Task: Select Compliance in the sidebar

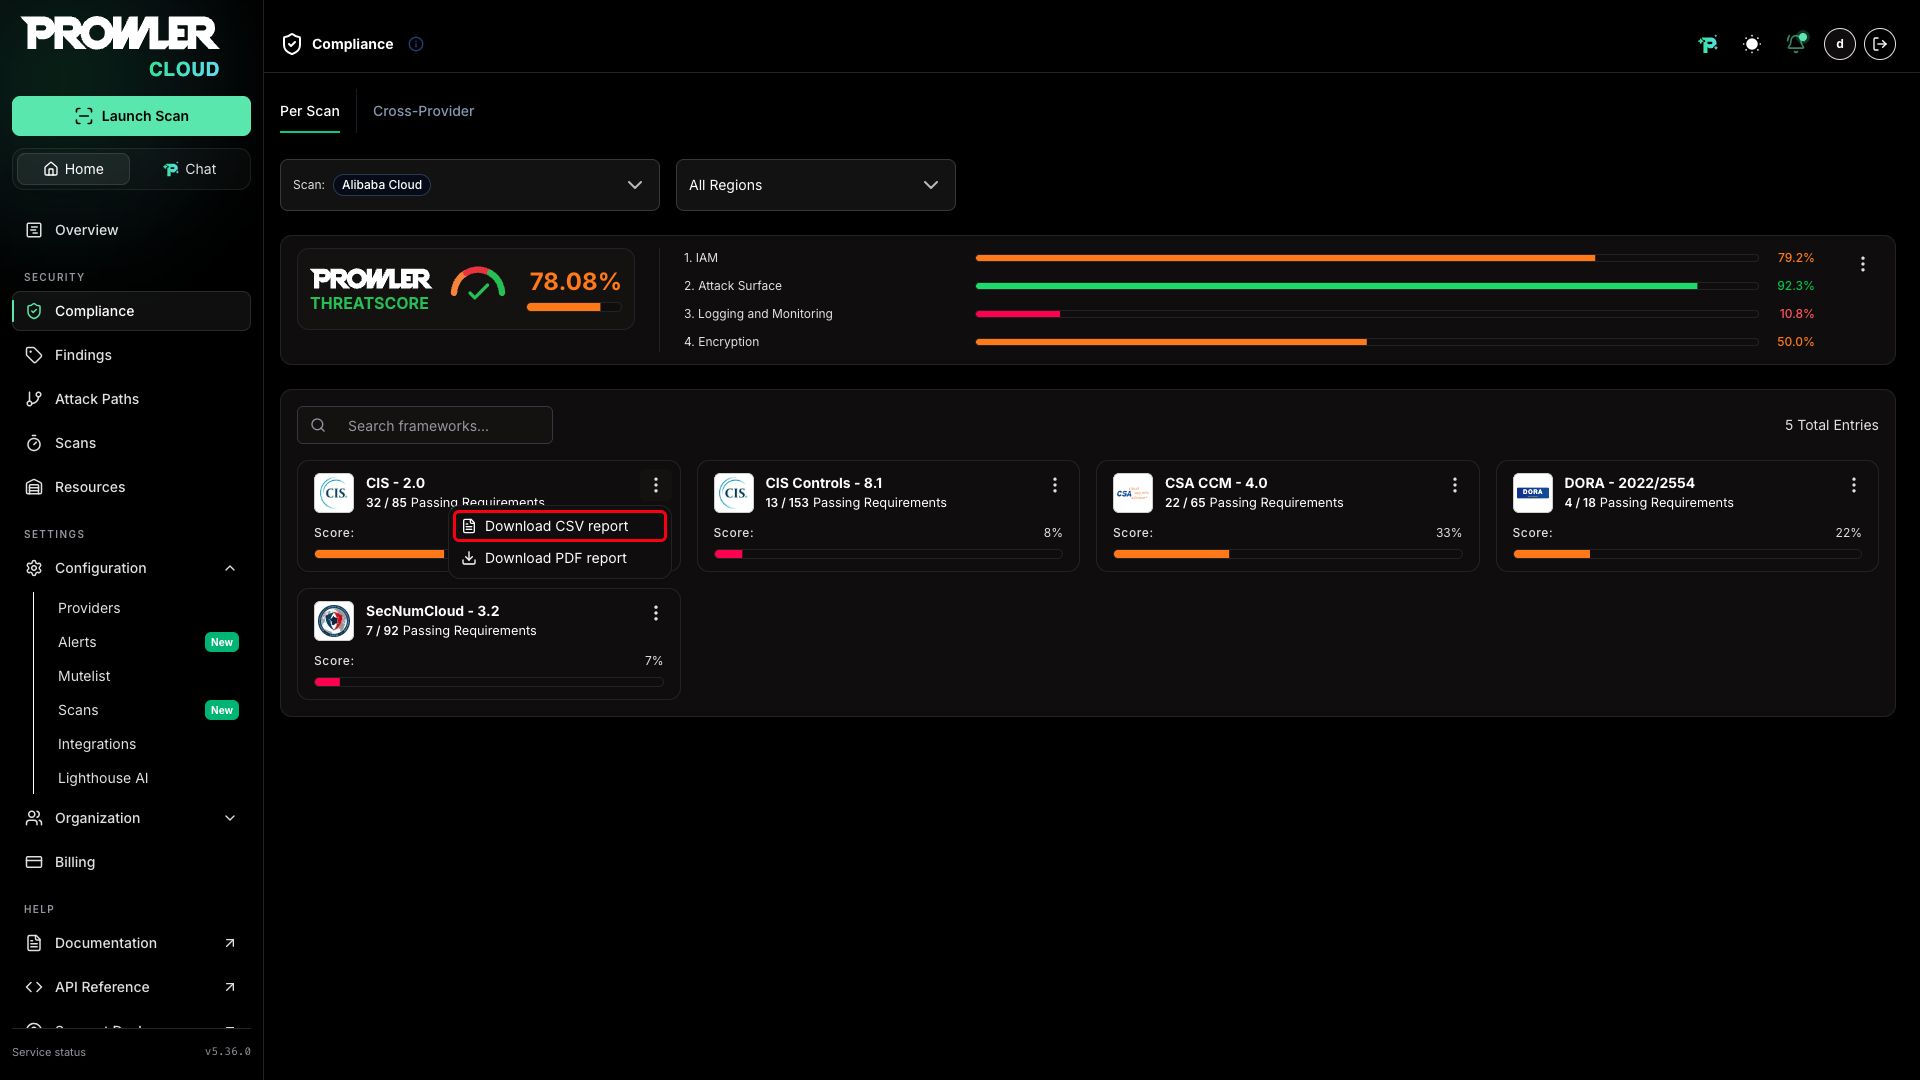Action: click(131, 311)
